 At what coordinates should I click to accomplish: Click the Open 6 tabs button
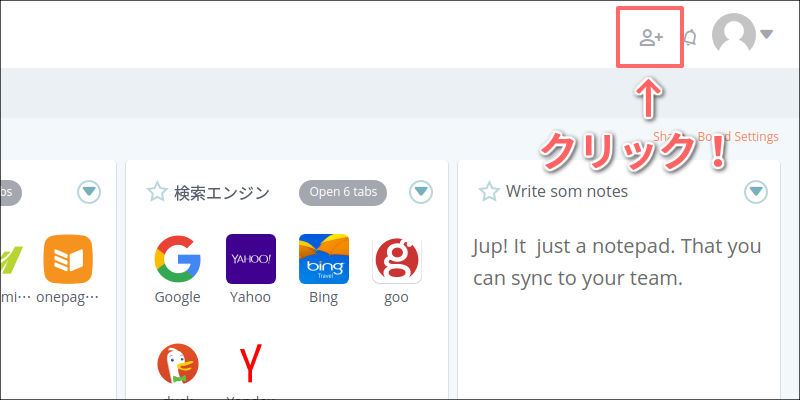coord(343,192)
